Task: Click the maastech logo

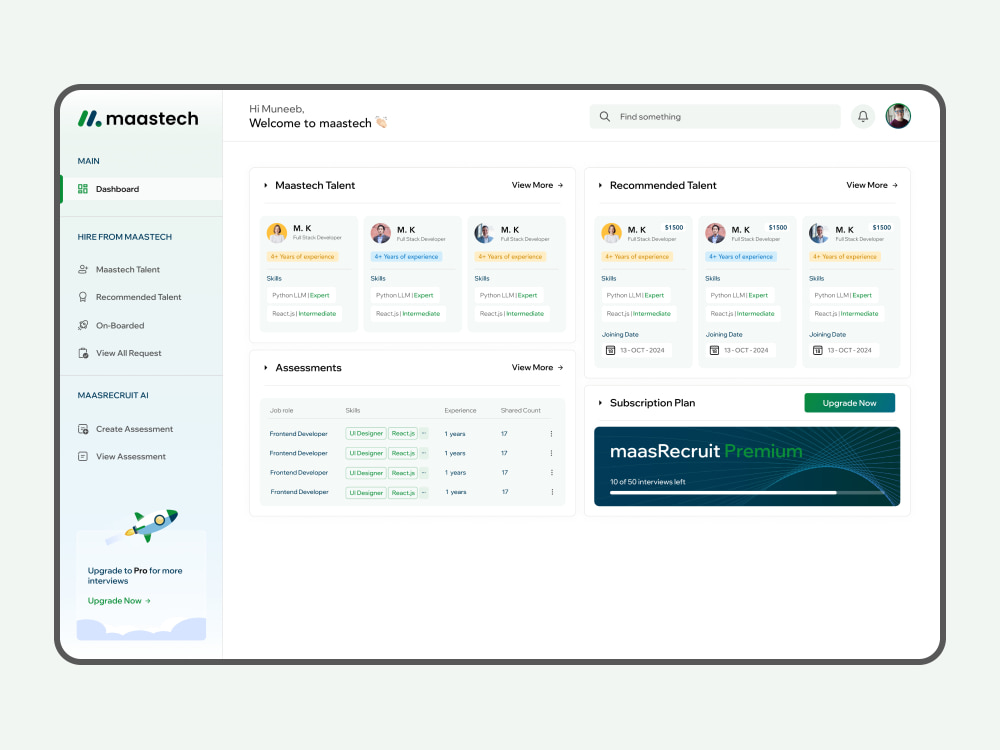Action: [x=138, y=119]
